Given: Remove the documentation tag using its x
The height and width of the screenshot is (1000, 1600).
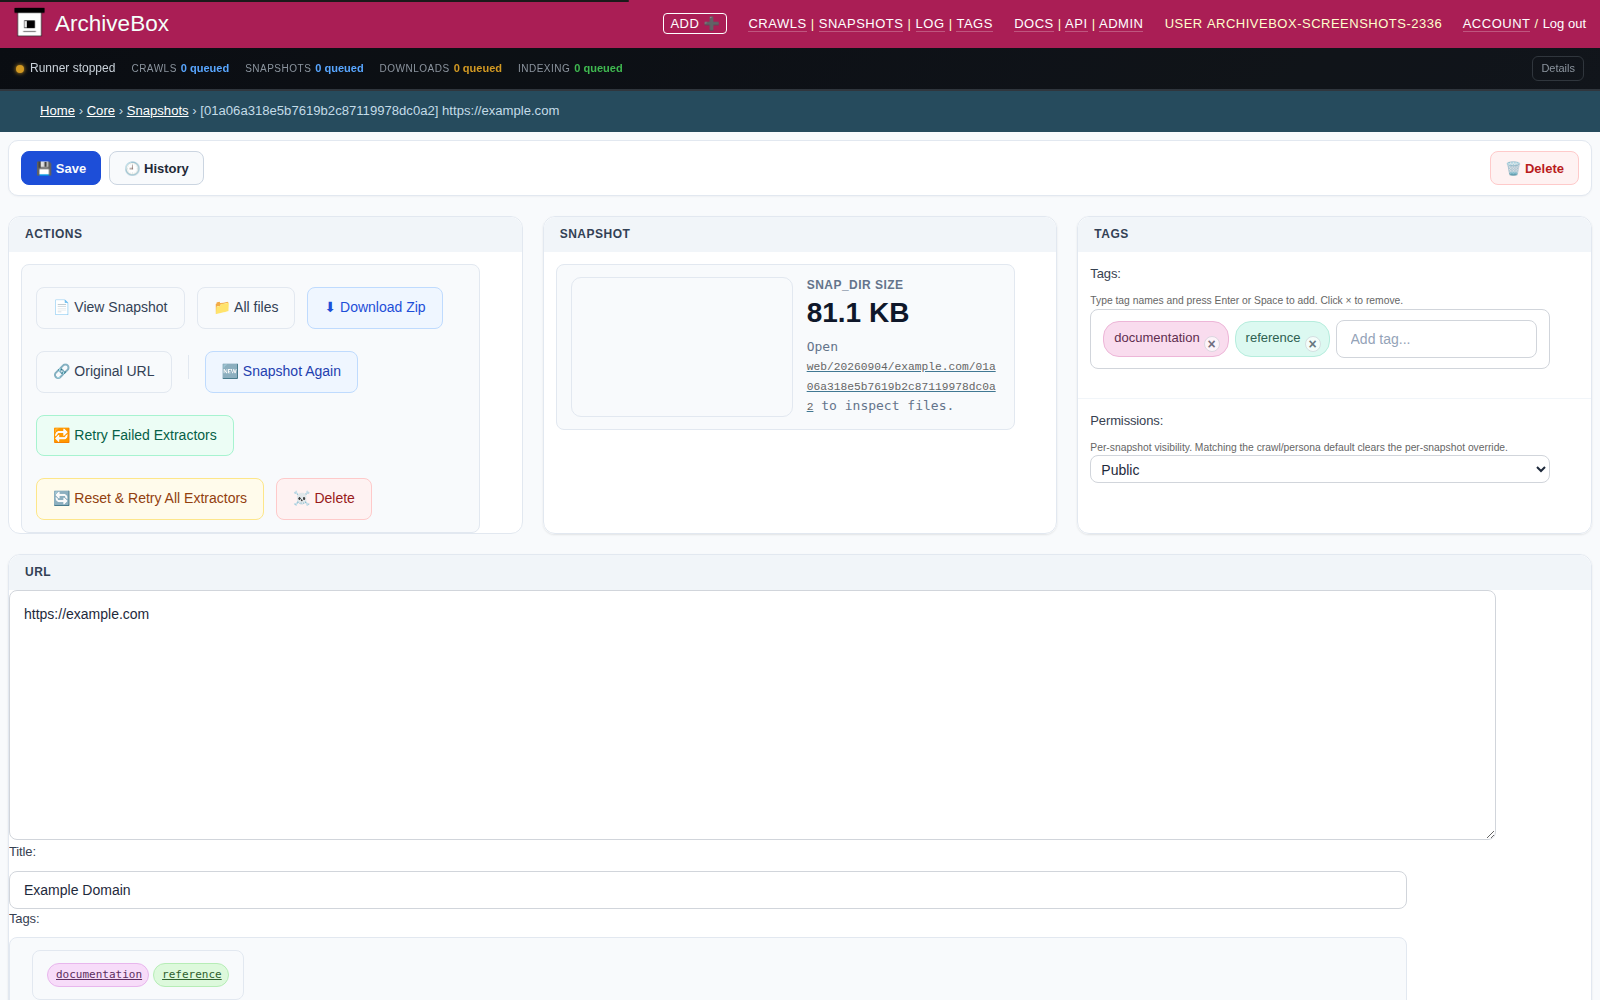Looking at the screenshot, I should point(1211,344).
